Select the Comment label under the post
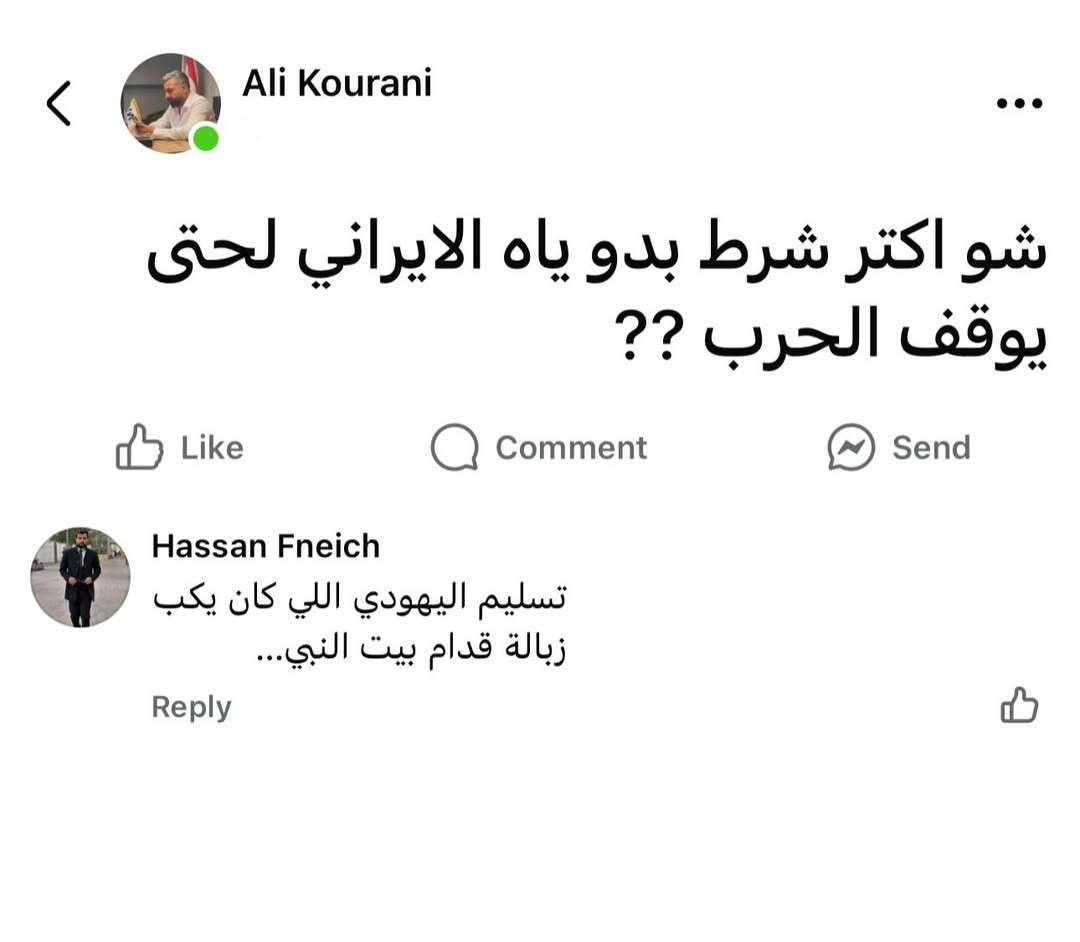The height and width of the screenshot is (942, 1080). [571, 447]
